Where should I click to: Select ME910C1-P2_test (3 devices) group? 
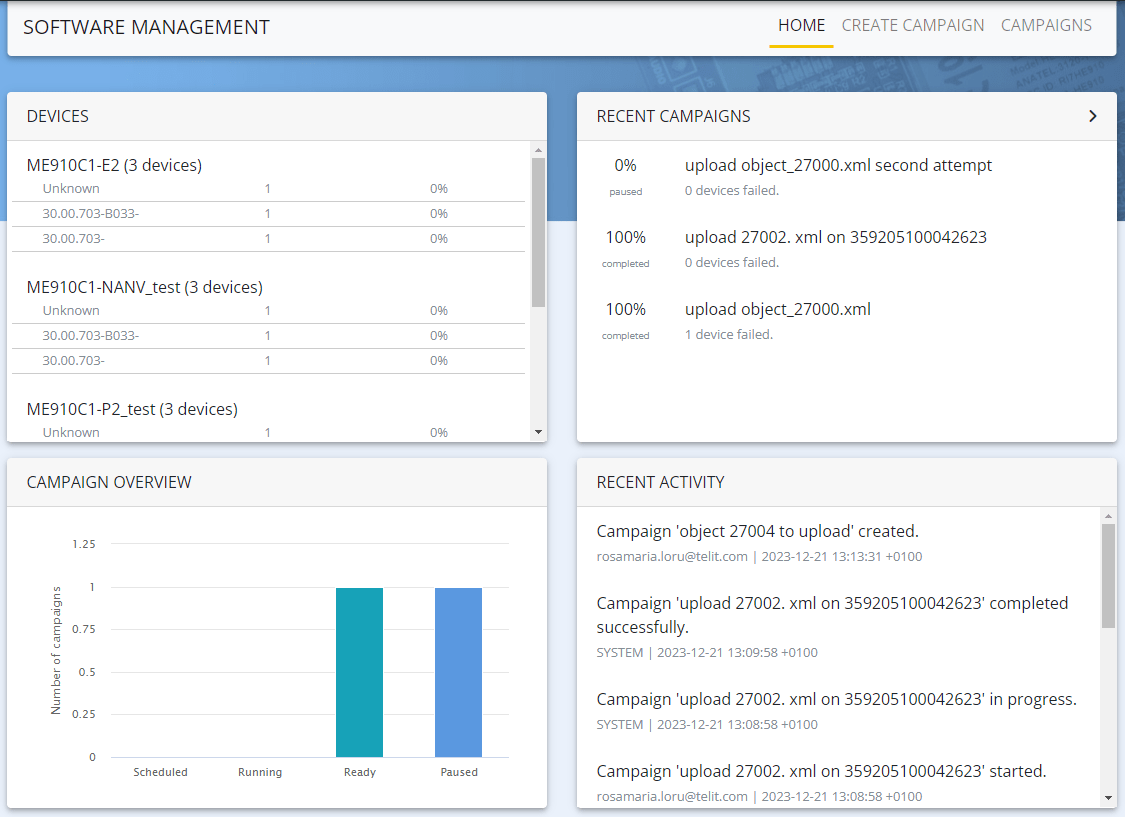tap(132, 409)
